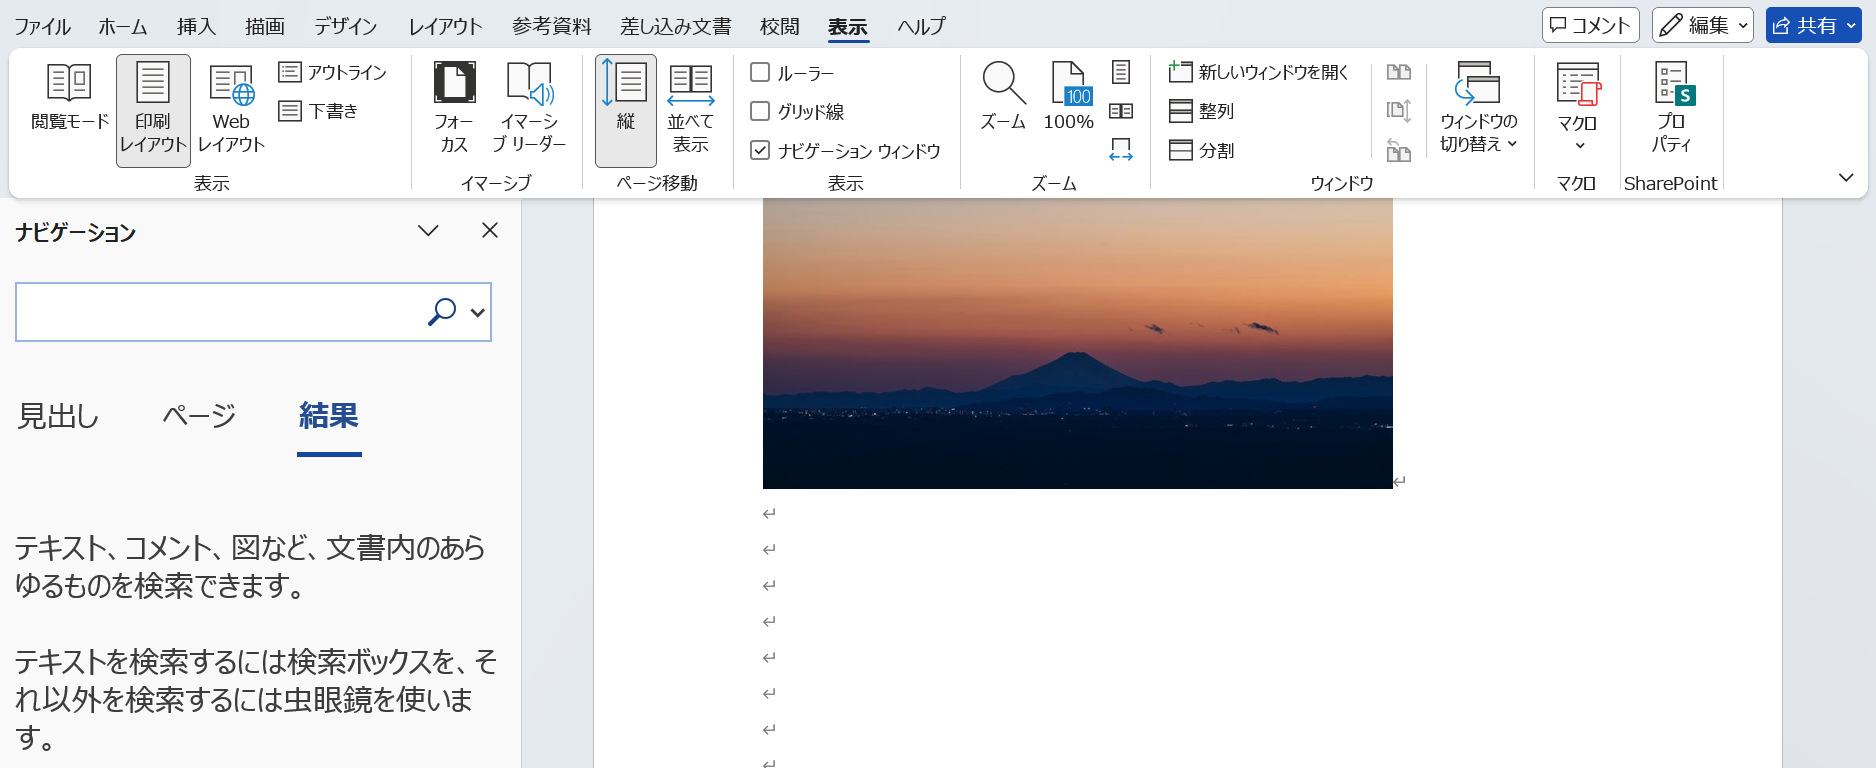Uncheck Navigation Window (ナビゲーション ウィンドウ) checkbox
Viewport: 1876px width, 768px height.
pyautogui.click(x=761, y=151)
